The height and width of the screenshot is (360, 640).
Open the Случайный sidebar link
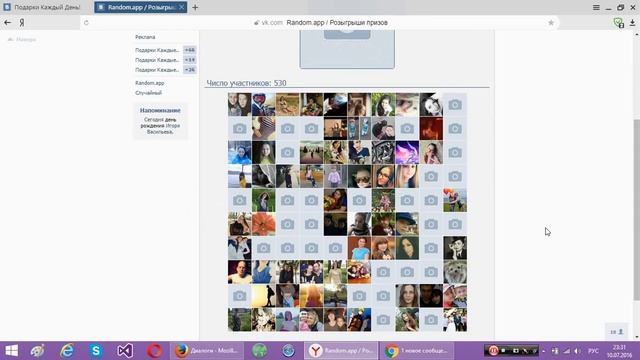point(149,93)
